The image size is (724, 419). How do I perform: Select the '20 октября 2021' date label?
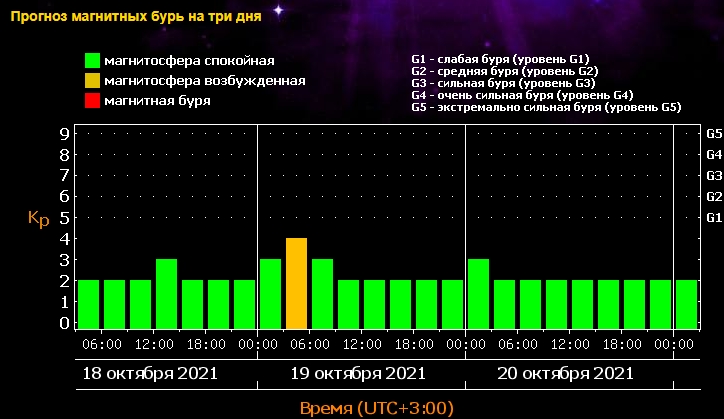pyautogui.click(x=565, y=373)
